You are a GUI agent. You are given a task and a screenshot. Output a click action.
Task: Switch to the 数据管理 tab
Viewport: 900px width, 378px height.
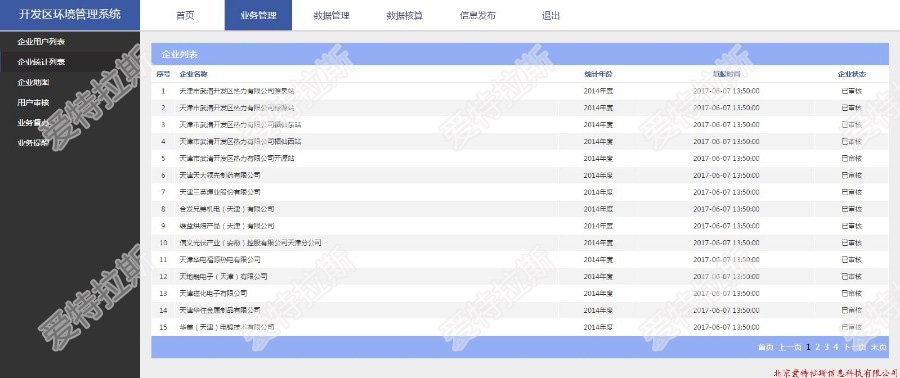(x=331, y=15)
